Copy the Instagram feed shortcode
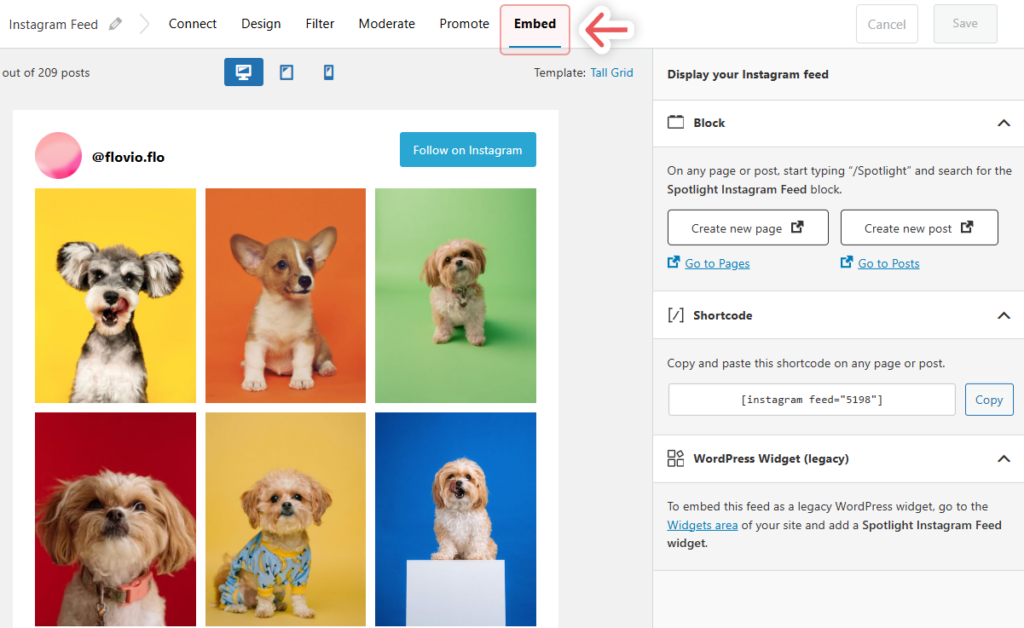Screen dimensions: 1024x628 (988, 399)
